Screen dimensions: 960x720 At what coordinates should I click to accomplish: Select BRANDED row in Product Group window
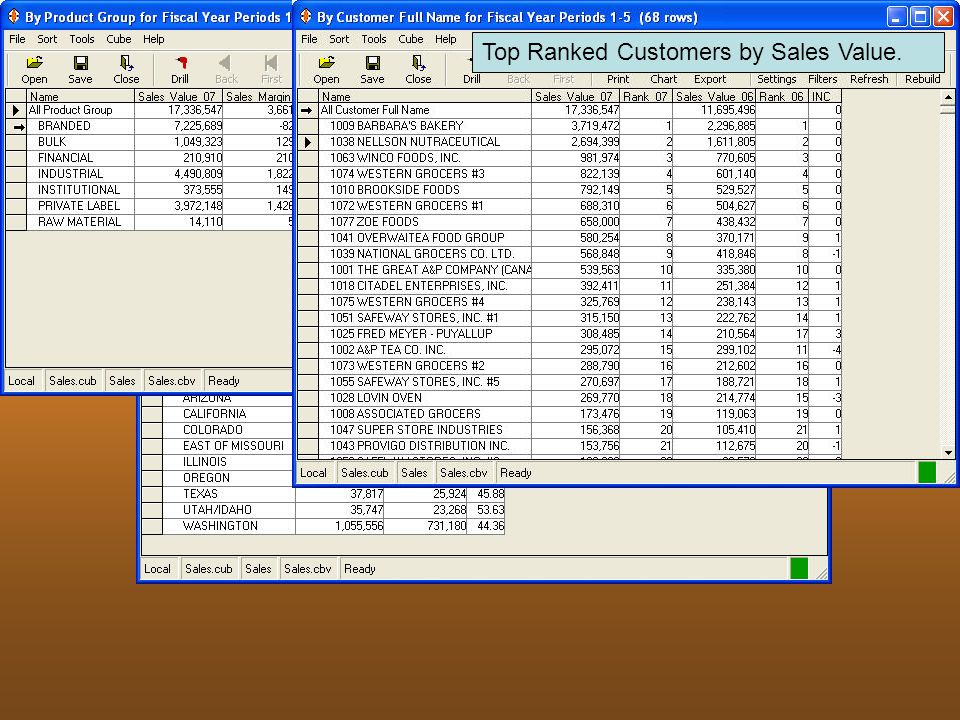[x=149, y=126]
